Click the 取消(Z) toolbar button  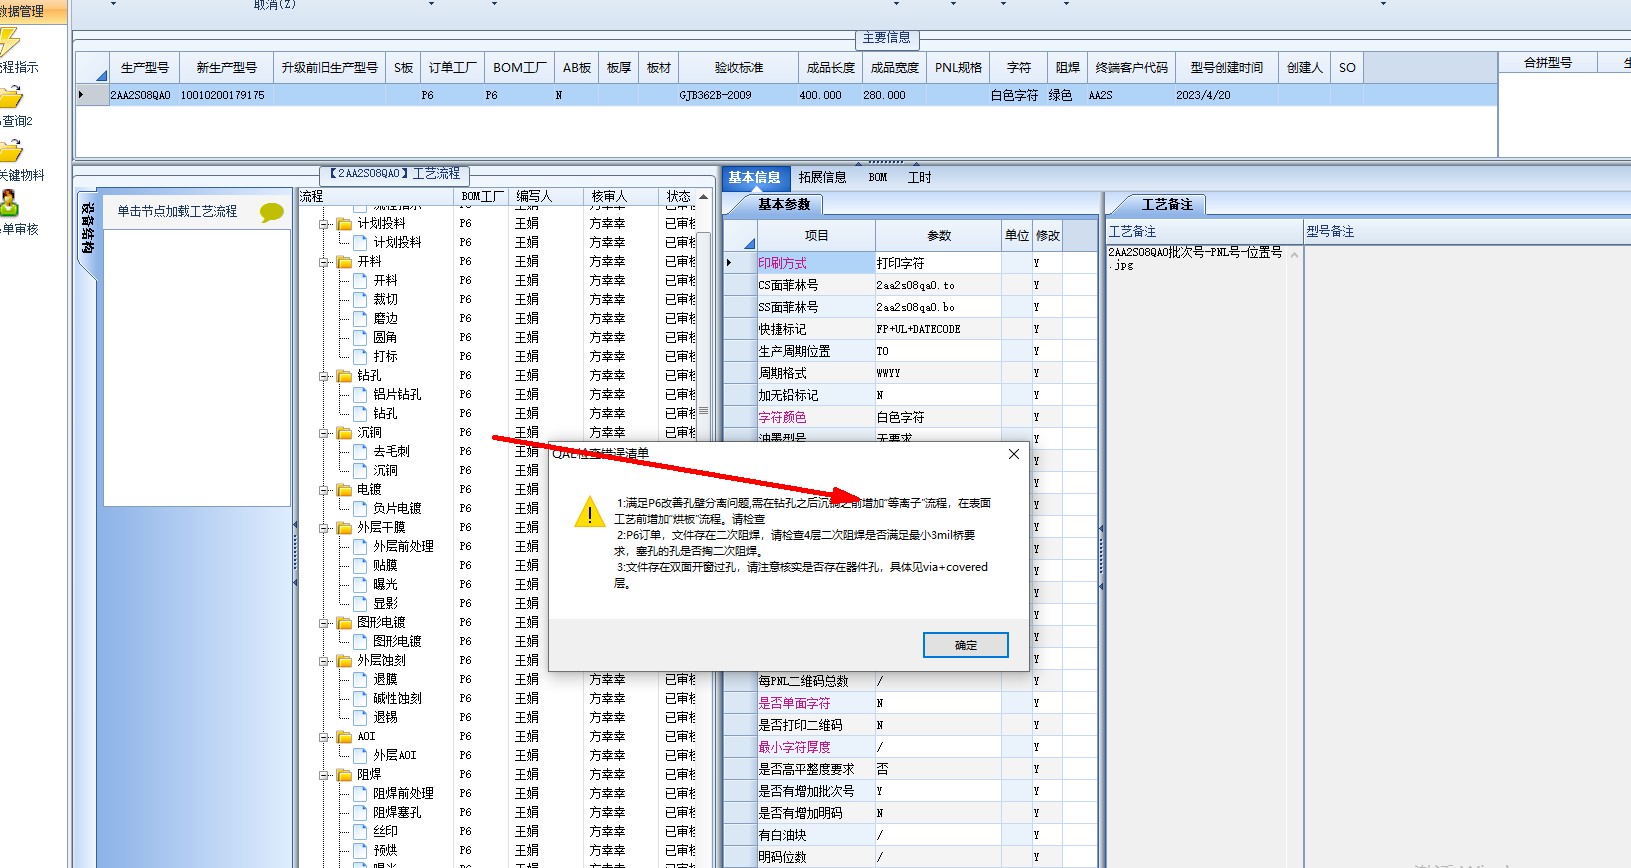click(275, 5)
